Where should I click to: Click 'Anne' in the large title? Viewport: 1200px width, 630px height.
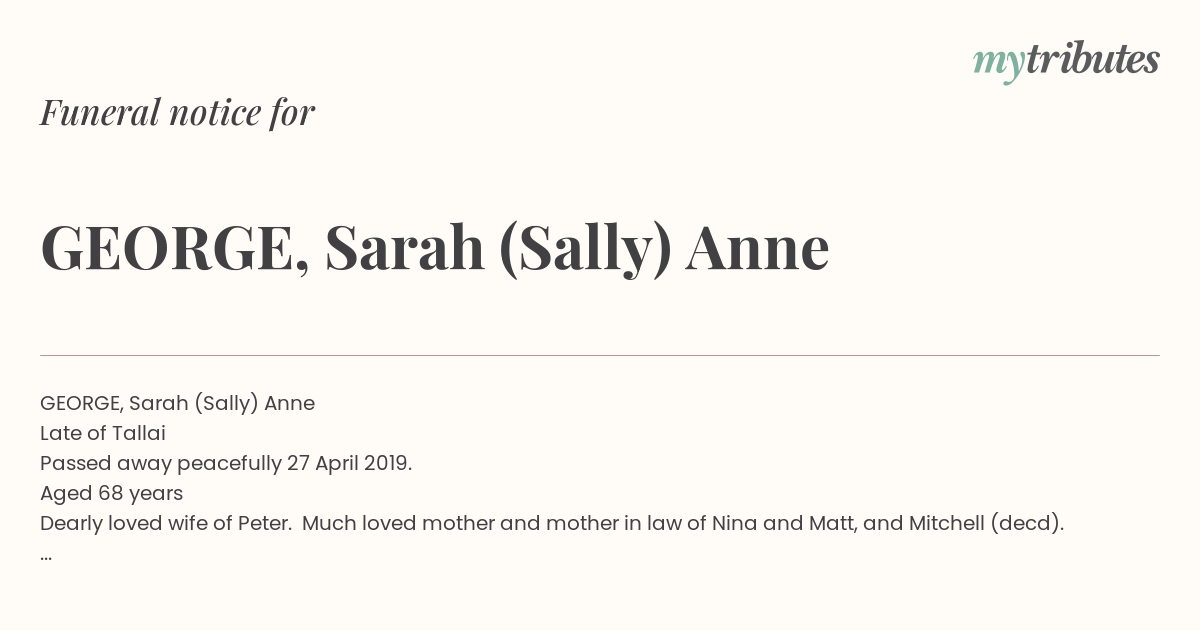(x=757, y=248)
